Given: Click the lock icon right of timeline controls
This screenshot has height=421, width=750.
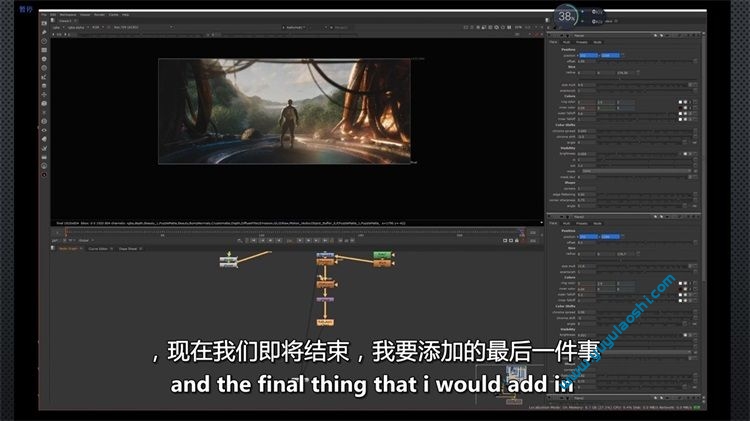Looking at the screenshot, I should click(x=517, y=240).
